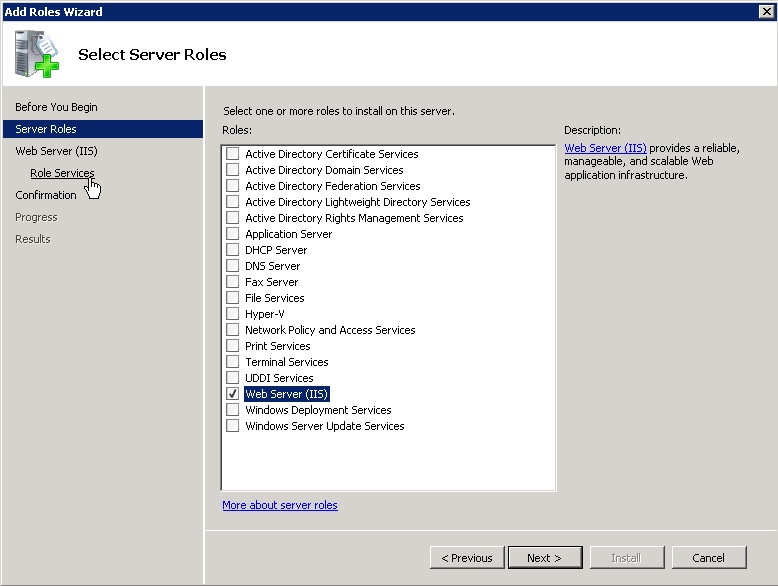Image resolution: width=778 pixels, height=586 pixels.
Task: Check the Terminal Services role
Action: 232,362
